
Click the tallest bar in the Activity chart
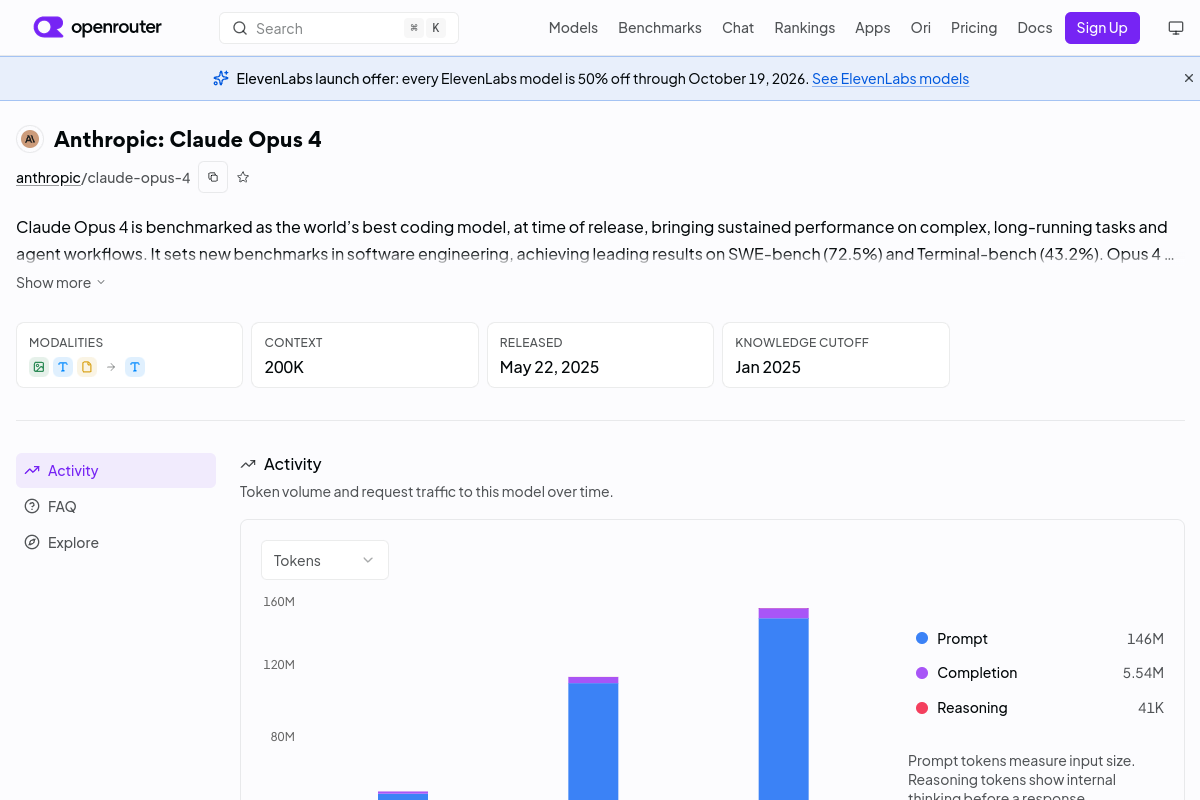tap(783, 704)
